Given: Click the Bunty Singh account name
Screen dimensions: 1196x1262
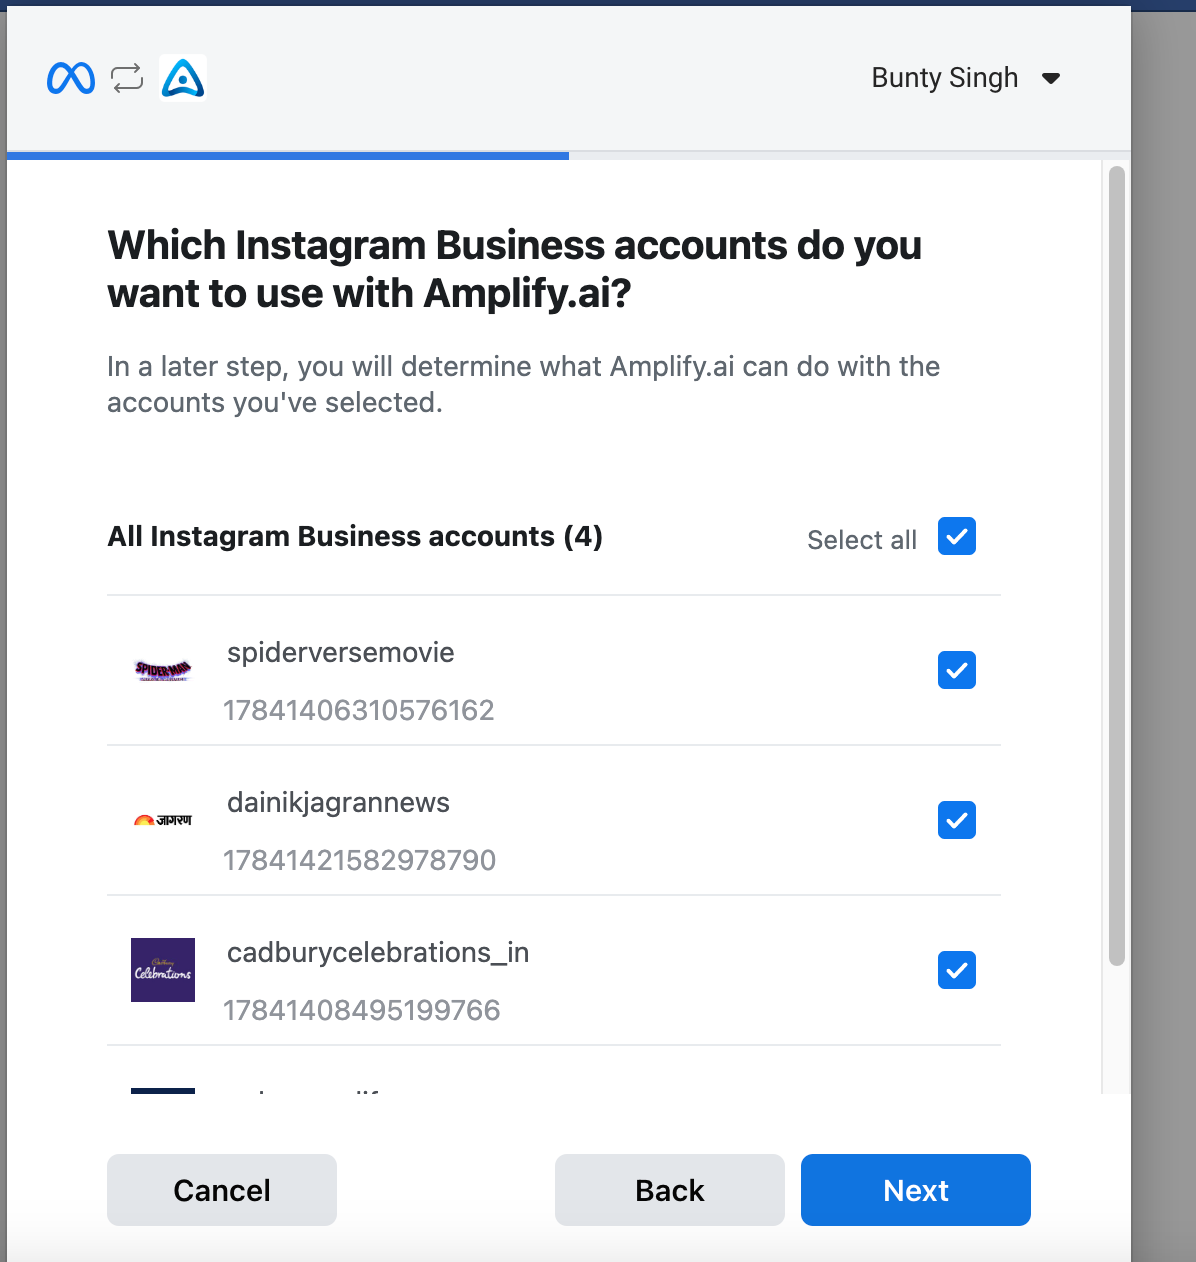Looking at the screenshot, I should [x=945, y=78].
